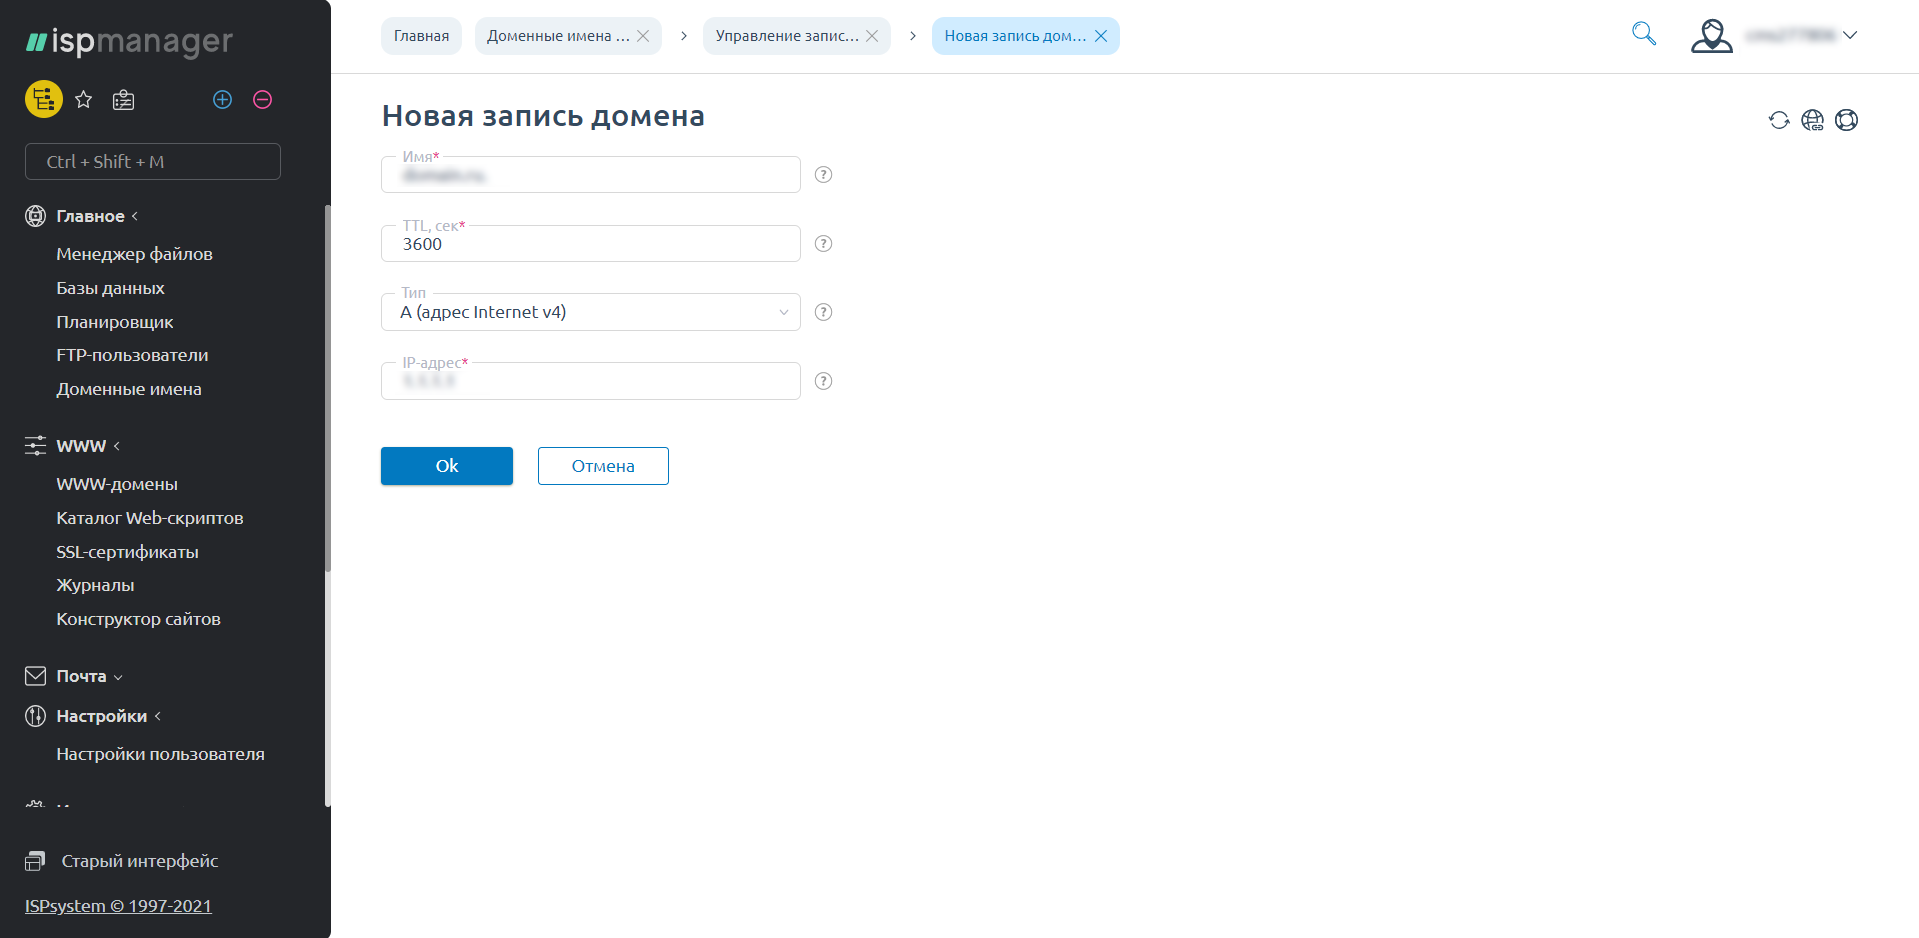The height and width of the screenshot is (938, 1919).
Task: Click the help icon beside IP-адрес field
Action: coord(823,381)
